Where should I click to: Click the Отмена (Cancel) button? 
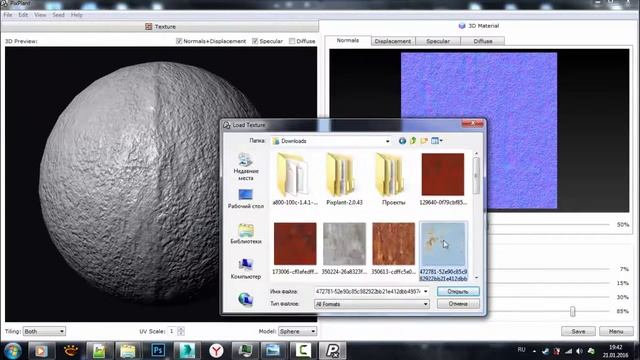[x=458, y=304]
